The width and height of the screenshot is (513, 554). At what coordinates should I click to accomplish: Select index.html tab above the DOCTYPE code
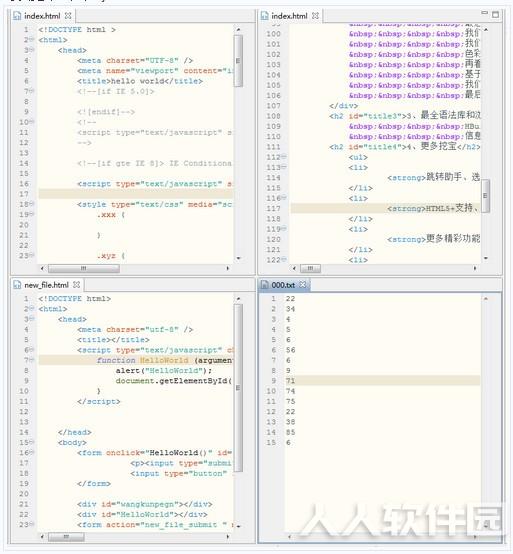point(43,16)
